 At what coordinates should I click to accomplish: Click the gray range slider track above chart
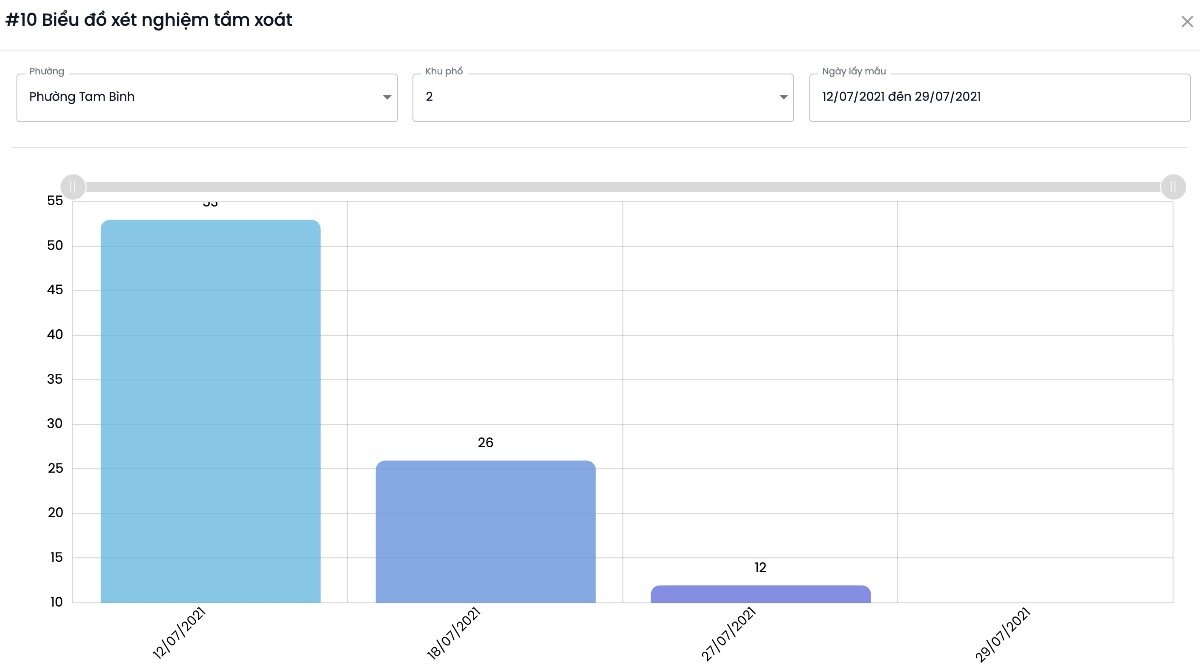click(x=623, y=187)
